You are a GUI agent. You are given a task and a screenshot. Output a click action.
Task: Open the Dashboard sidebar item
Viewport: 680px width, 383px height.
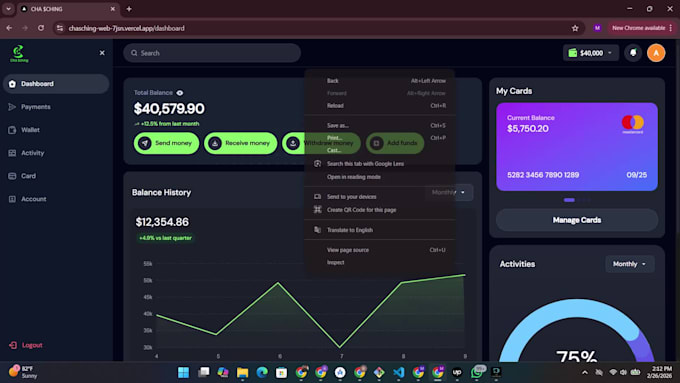[56, 84]
